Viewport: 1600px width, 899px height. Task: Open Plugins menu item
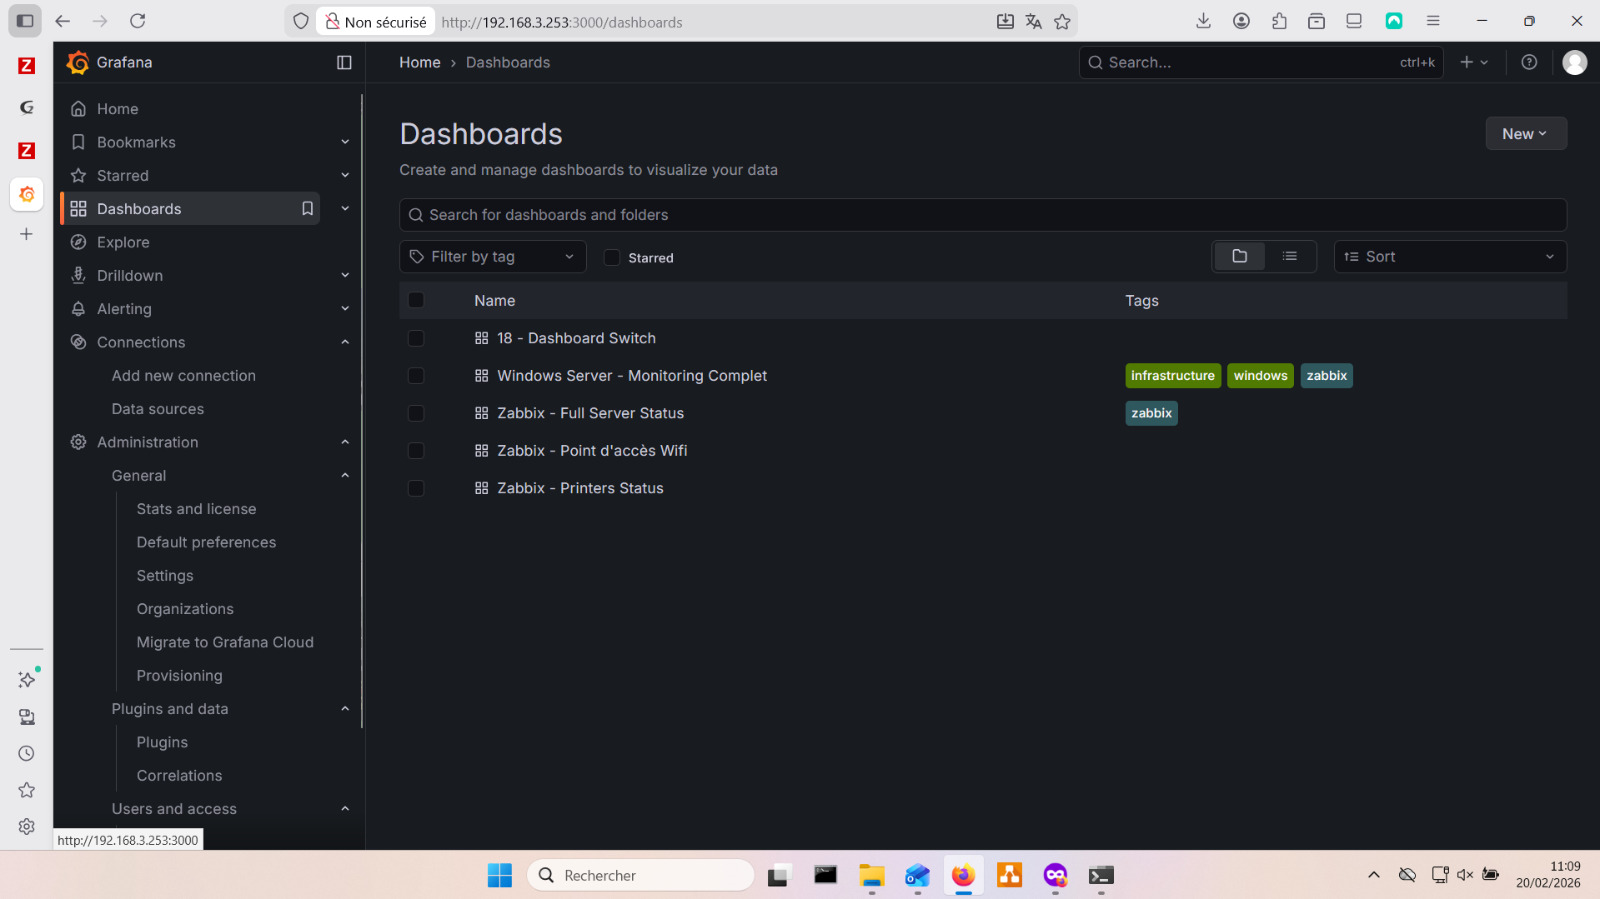pyautogui.click(x=162, y=742)
